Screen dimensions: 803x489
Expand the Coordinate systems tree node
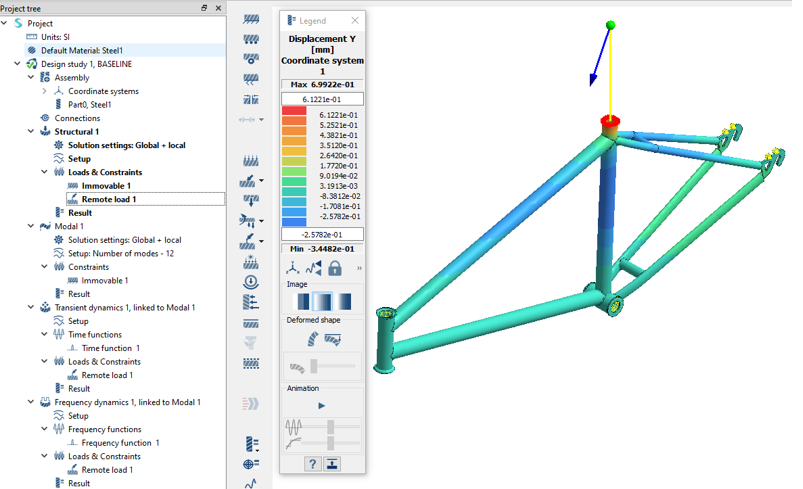tap(44, 91)
